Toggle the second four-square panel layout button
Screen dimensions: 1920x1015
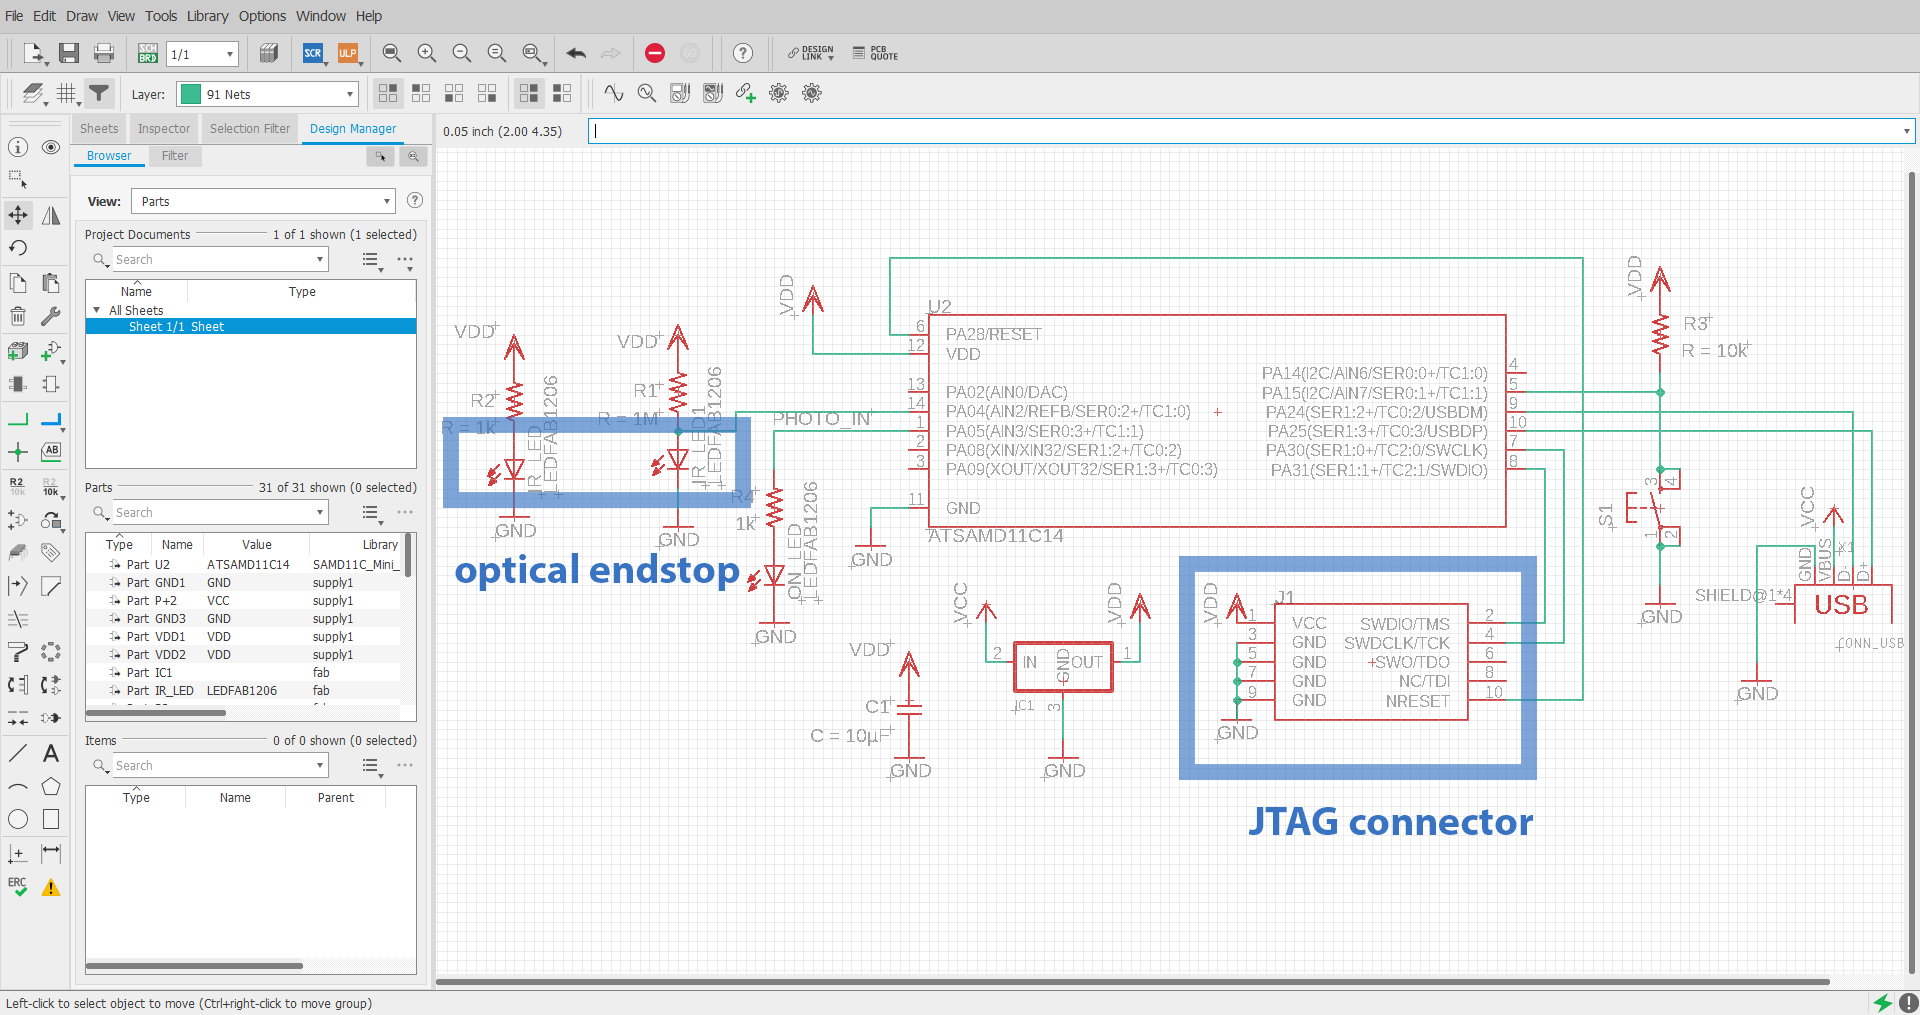click(421, 93)
